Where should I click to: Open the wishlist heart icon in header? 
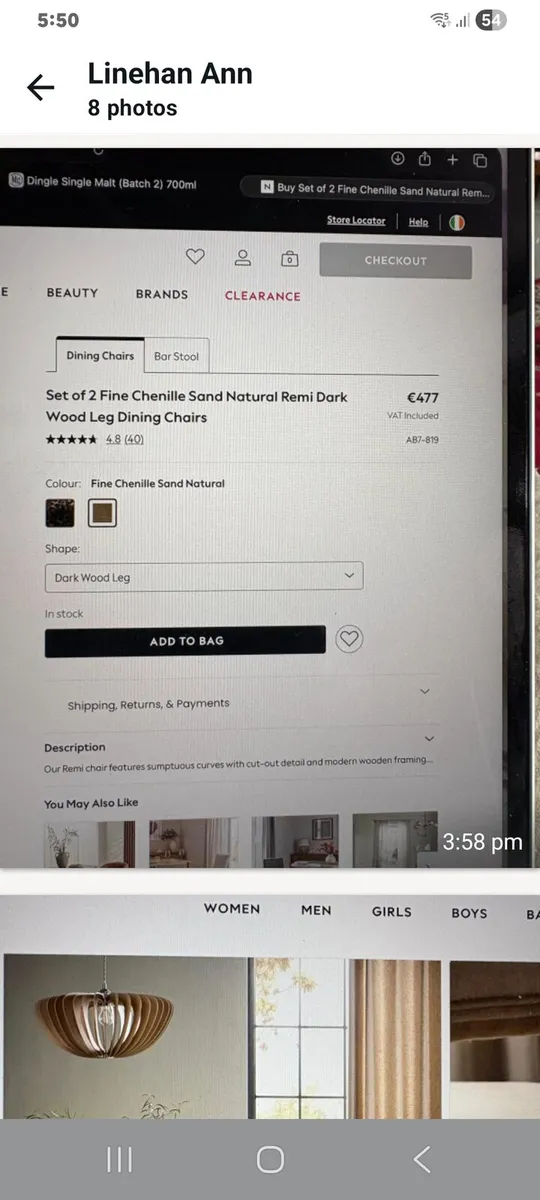[x=195, y=257]
